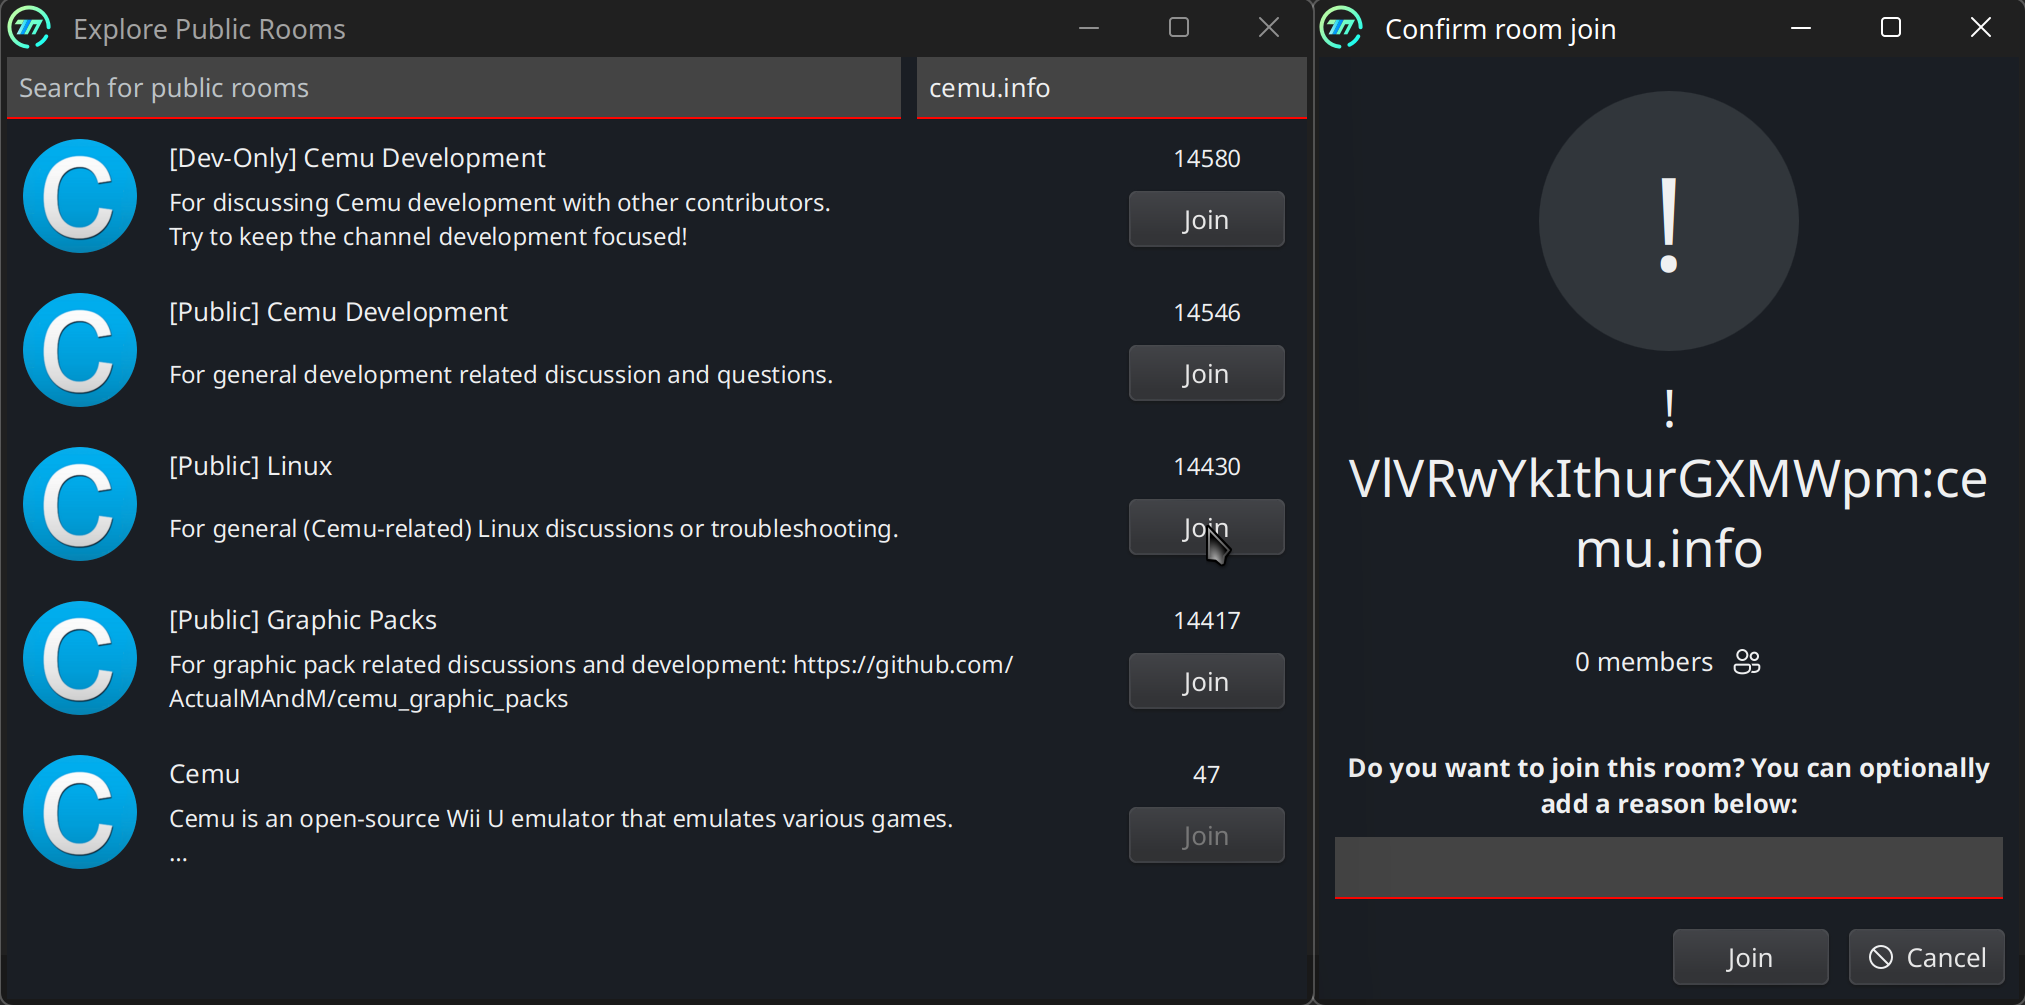Screen dimensions: 2025x1005
Task: Click the app logo in Explore Public Rooms window
Action: pyautogui.click(x=30, y=28)
